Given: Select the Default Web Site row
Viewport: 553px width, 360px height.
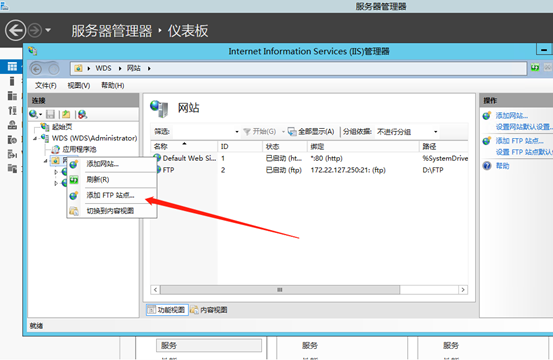Looking at the screenshot, I should [310, 158].
